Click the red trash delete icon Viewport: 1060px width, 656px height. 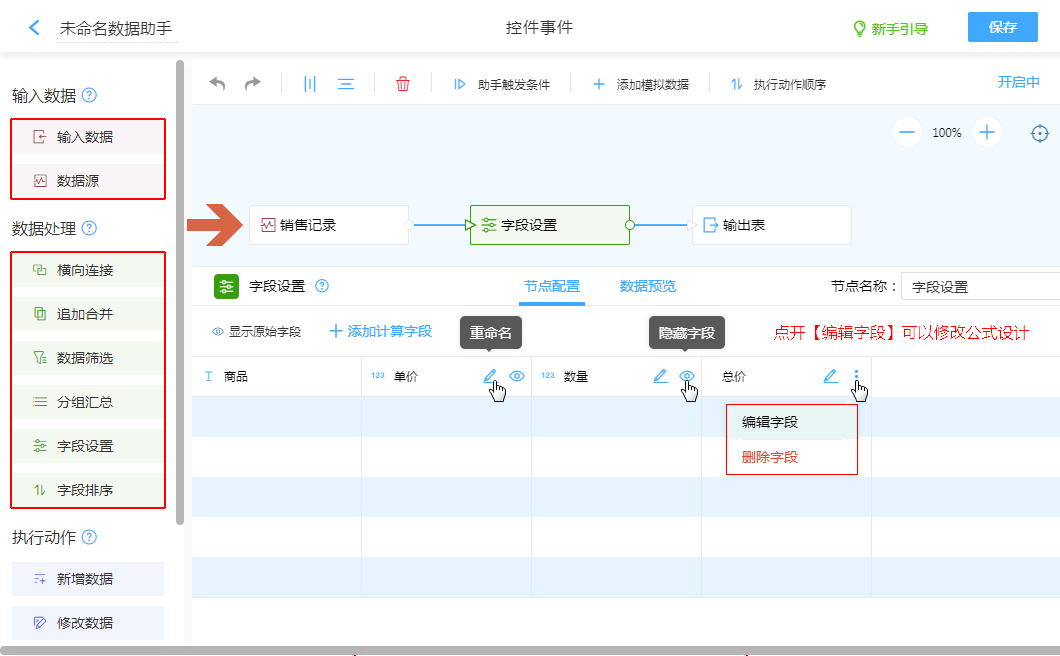[x=403, y=84]
